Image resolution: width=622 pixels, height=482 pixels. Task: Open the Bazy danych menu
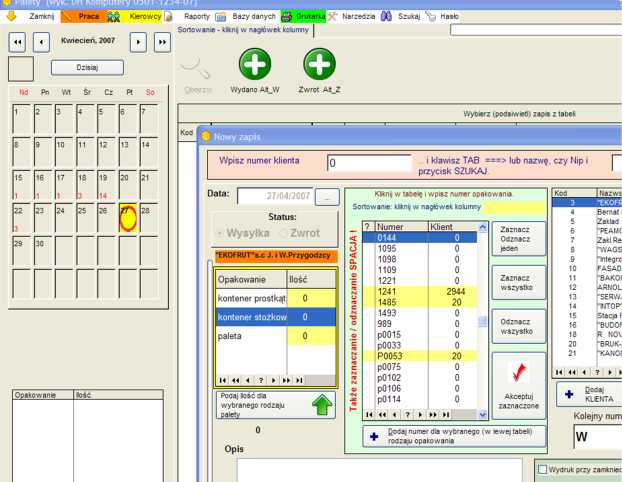pyautogui.click(x=254, y=16)
